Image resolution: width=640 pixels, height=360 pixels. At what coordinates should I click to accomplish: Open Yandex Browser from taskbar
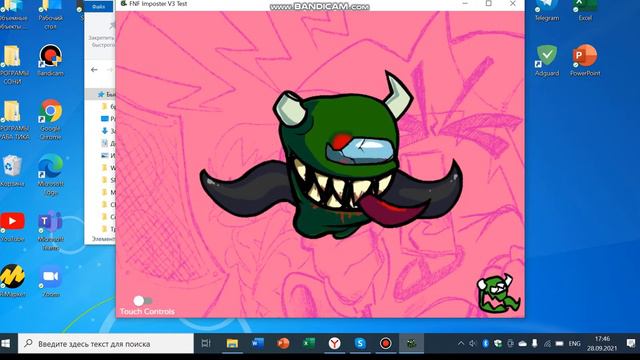point(334,344)
